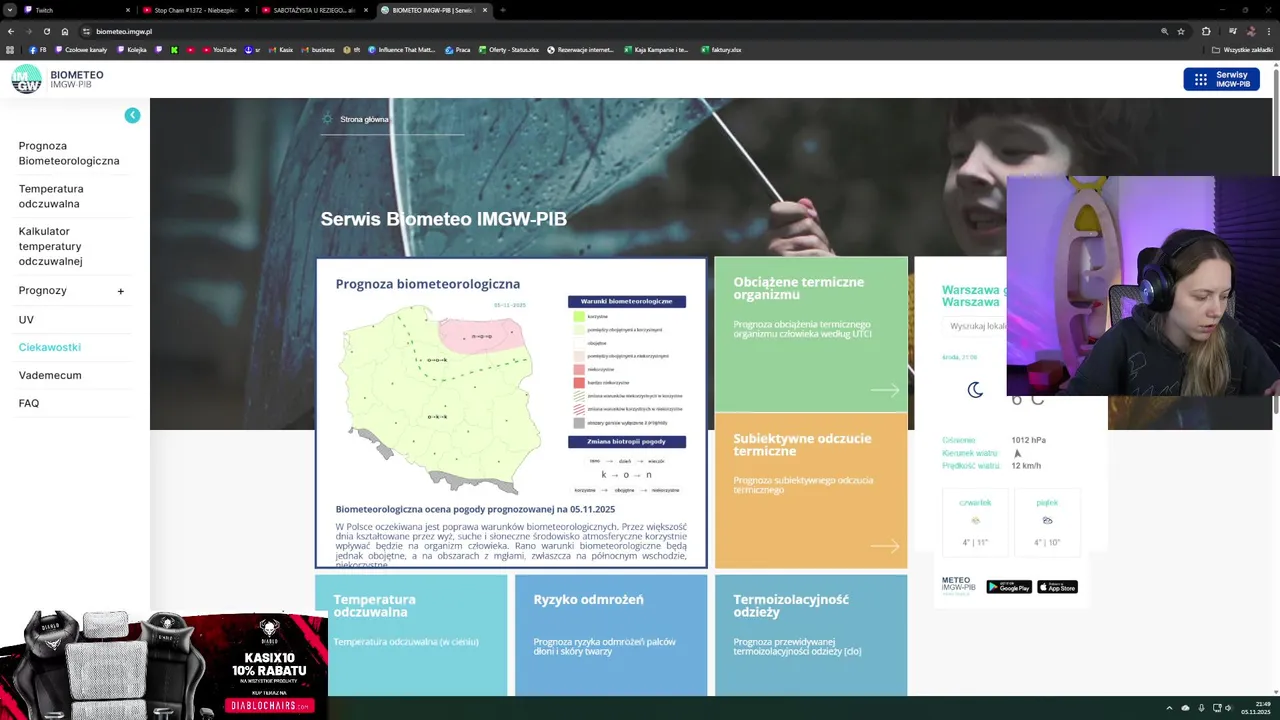This screenshot has width=1280, height=720.
Task: Open the Praca bookmark
Action: click(x=457, y=50)
